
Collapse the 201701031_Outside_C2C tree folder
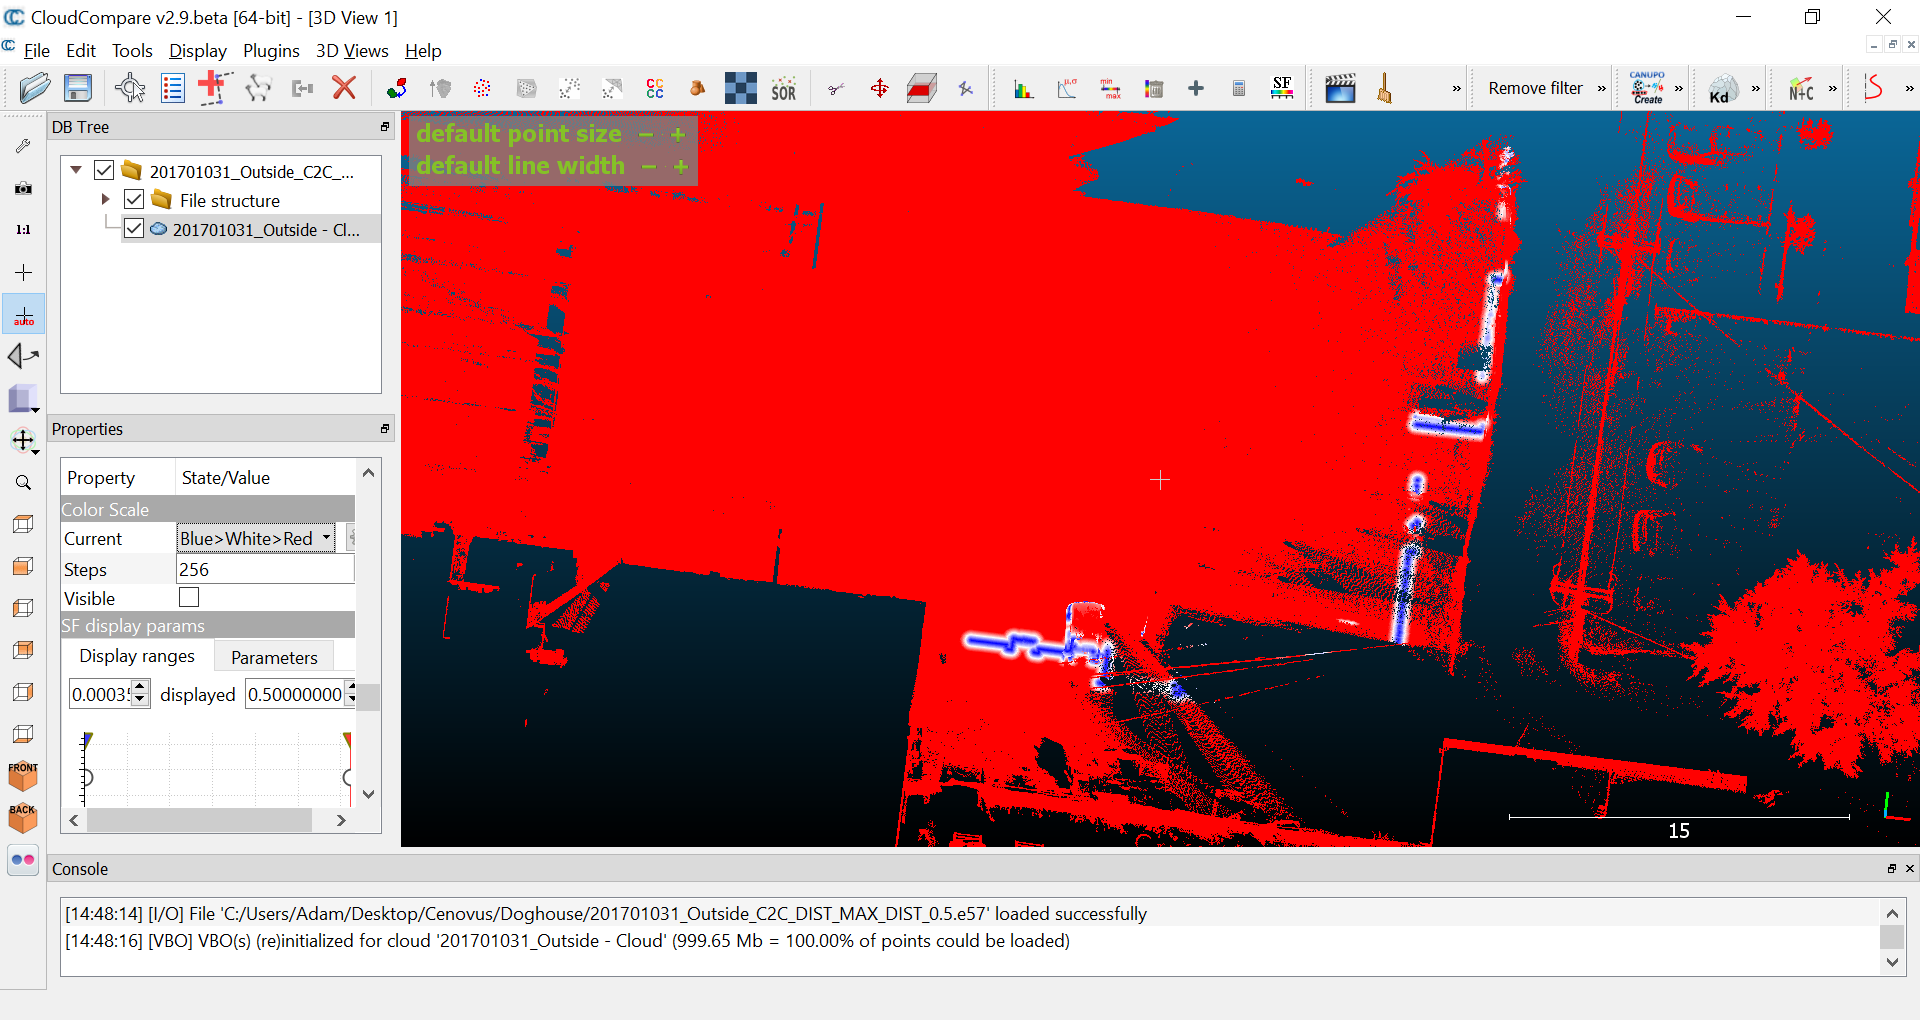click(76, 169)
